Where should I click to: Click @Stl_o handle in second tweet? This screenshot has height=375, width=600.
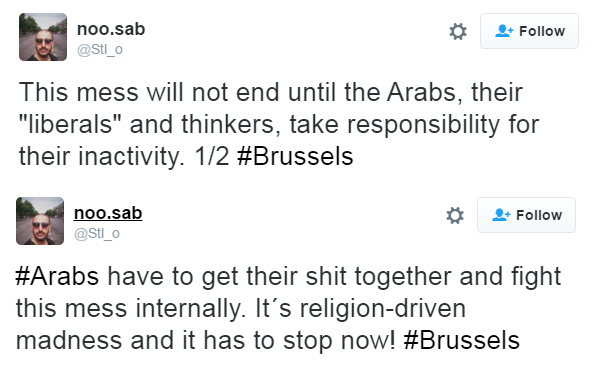pyautogui.click(x=97, y=234)
